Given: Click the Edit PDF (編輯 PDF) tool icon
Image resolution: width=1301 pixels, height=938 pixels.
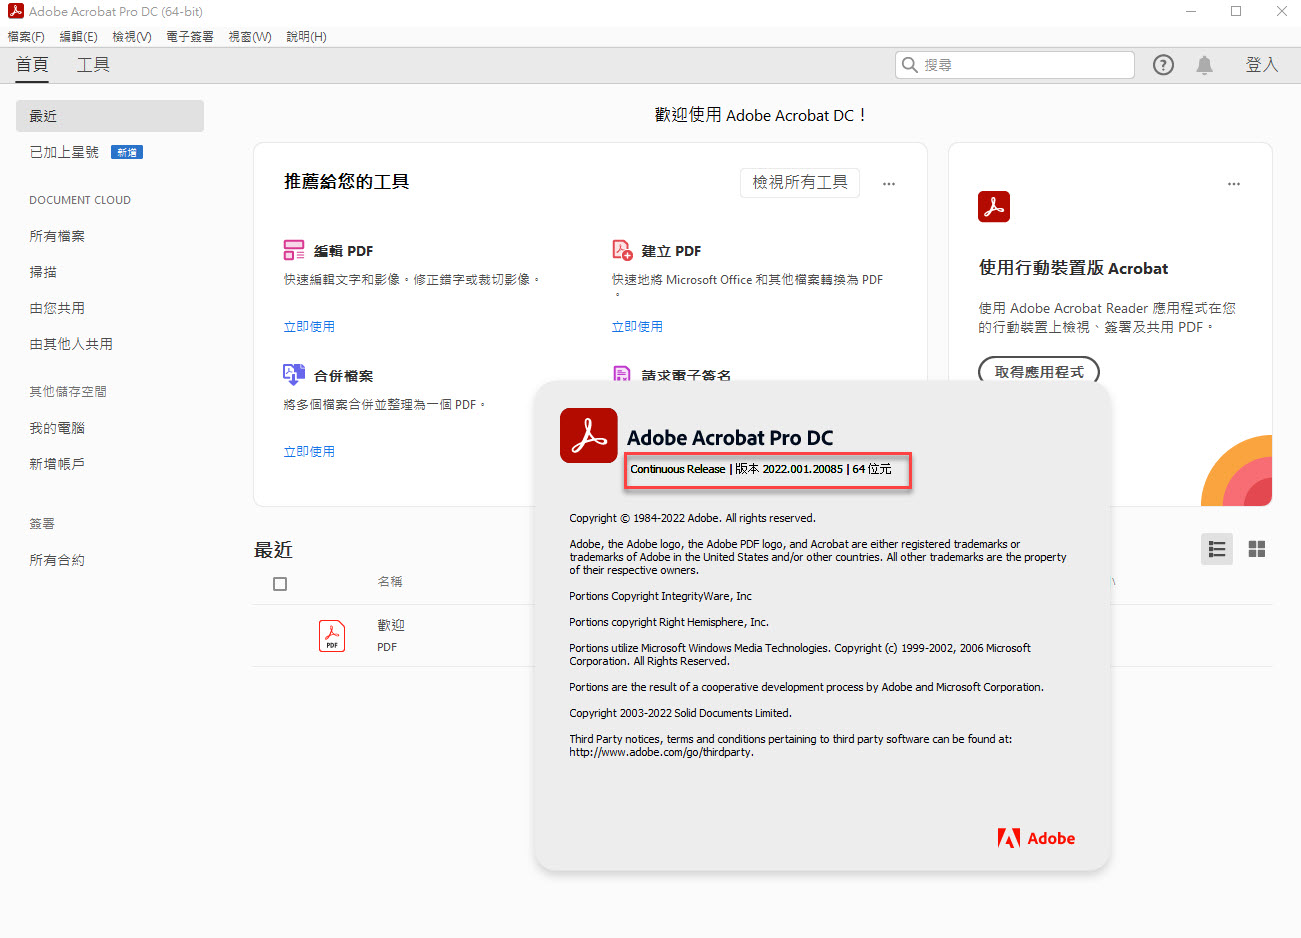Looking at the screenshot, I should coord(293,250).
